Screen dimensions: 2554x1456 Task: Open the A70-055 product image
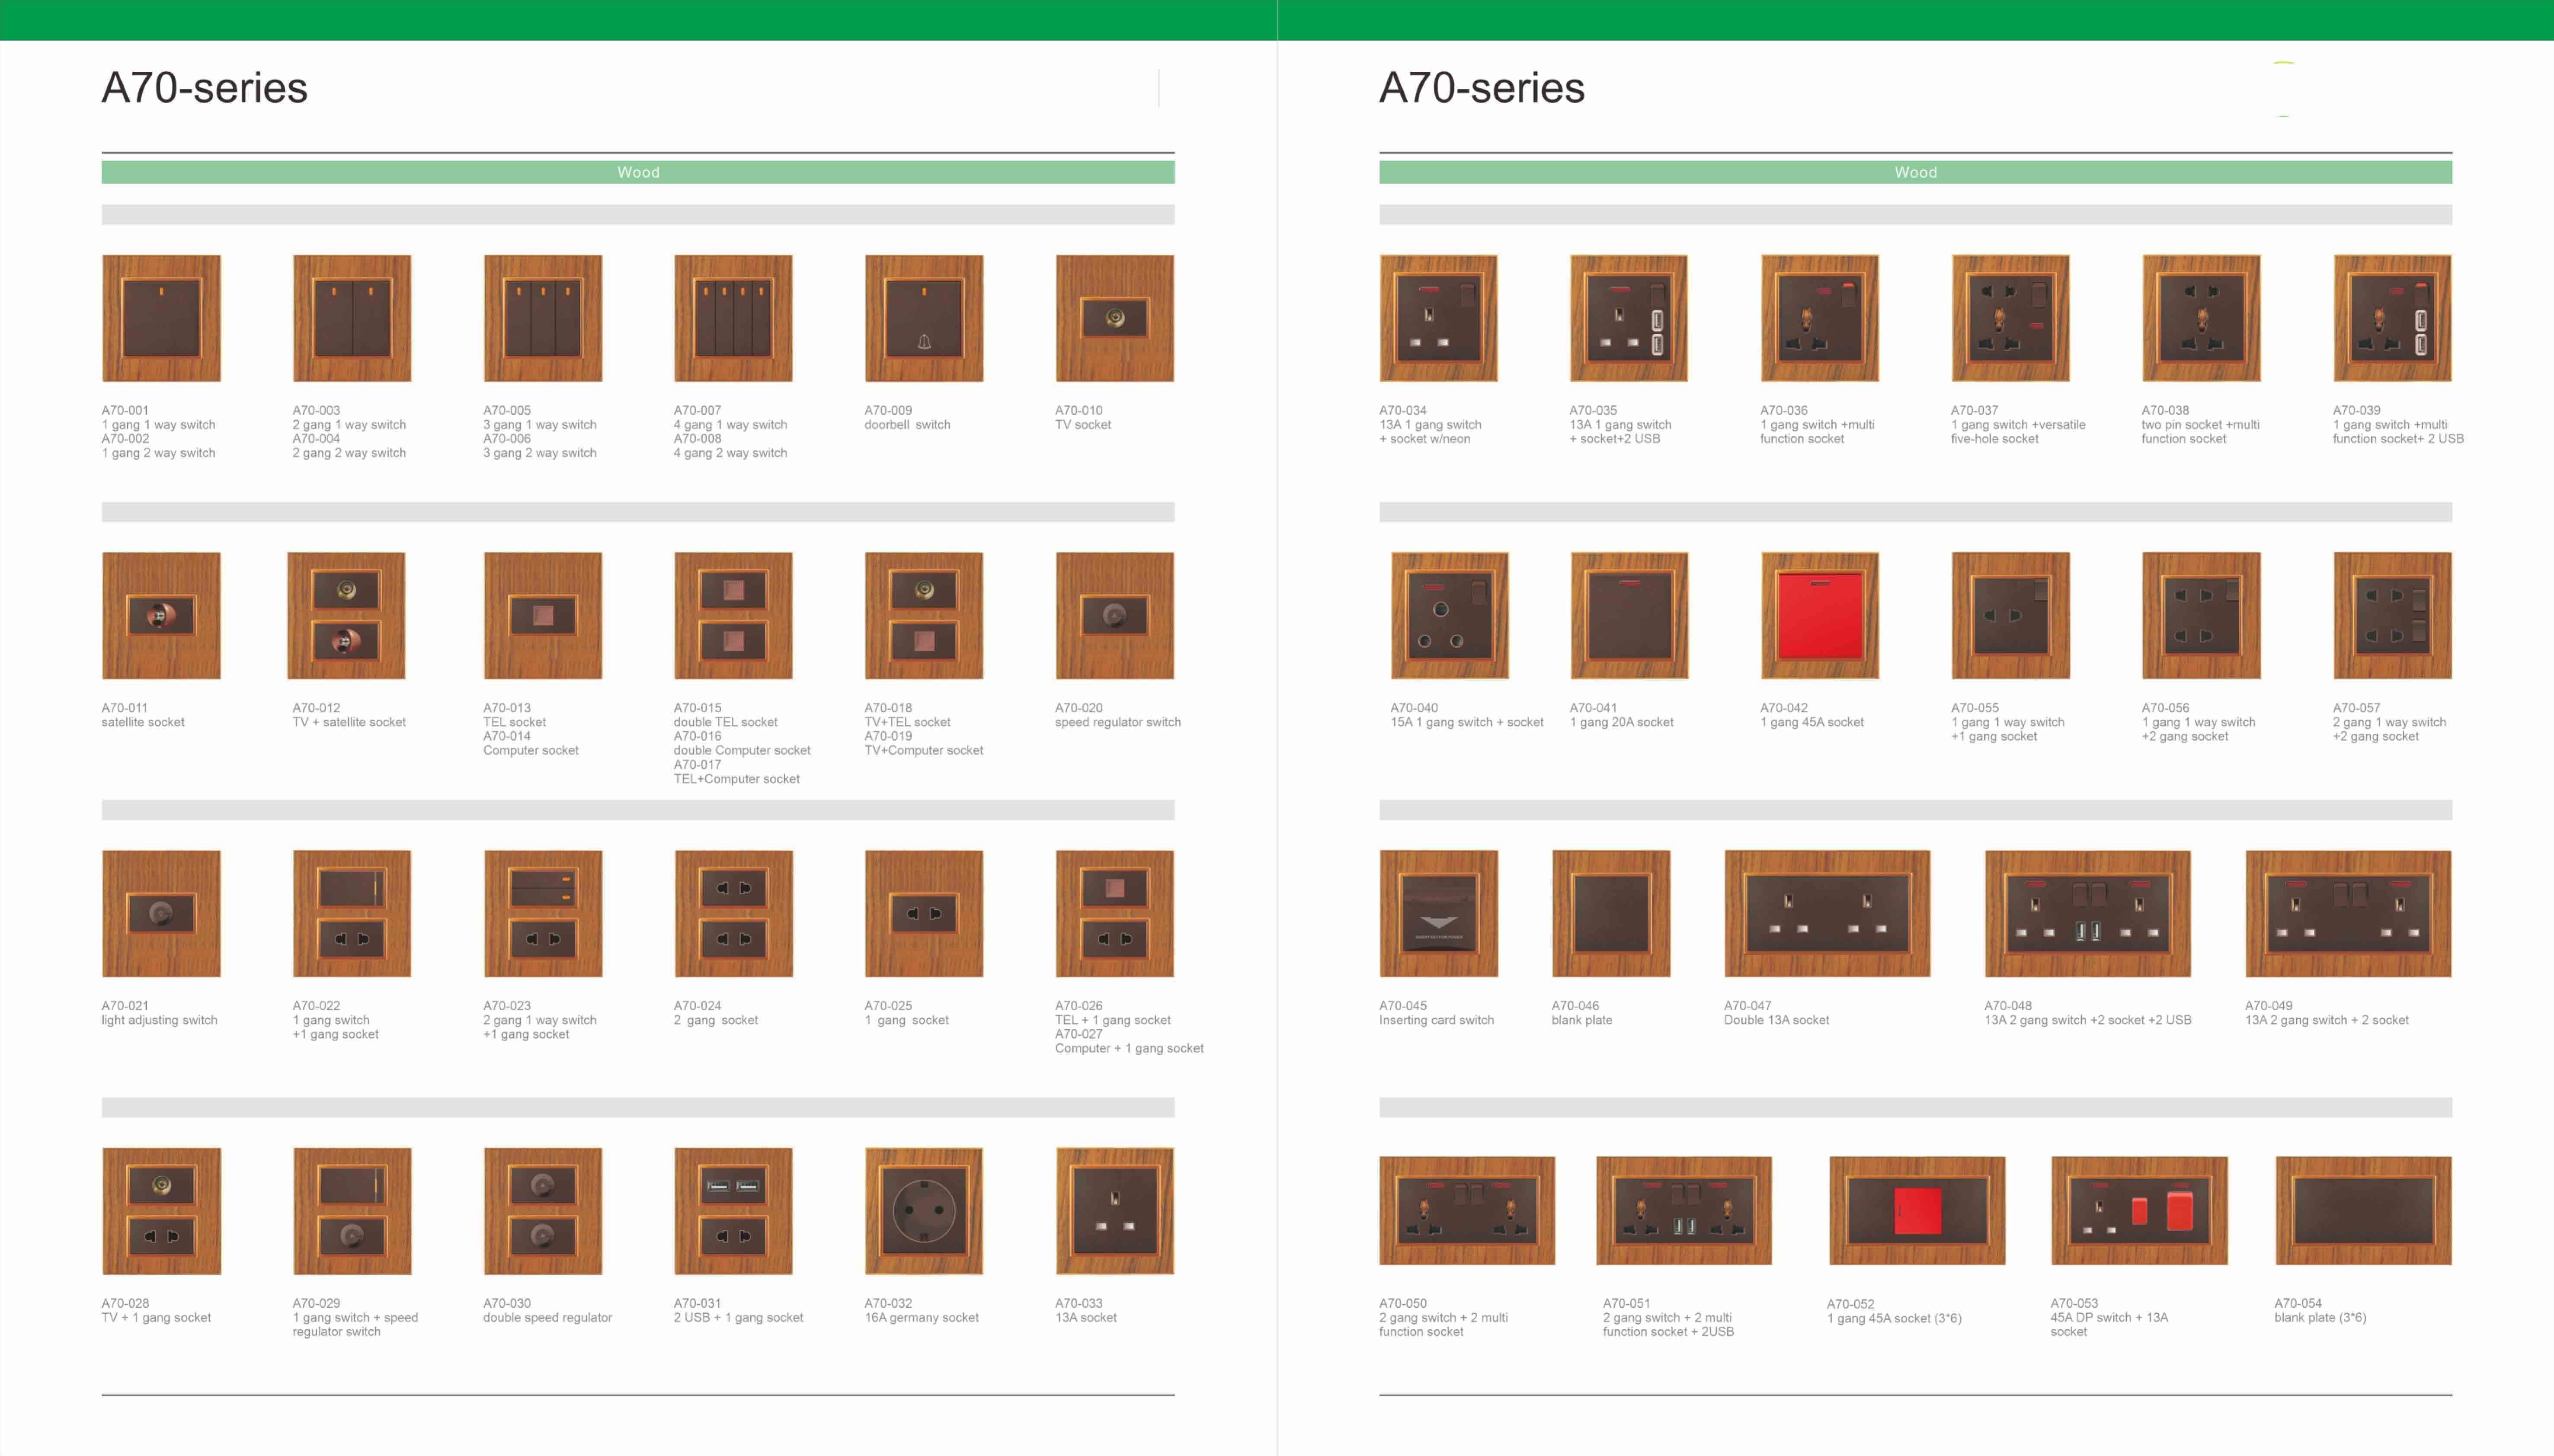[x=2010, y=616]
